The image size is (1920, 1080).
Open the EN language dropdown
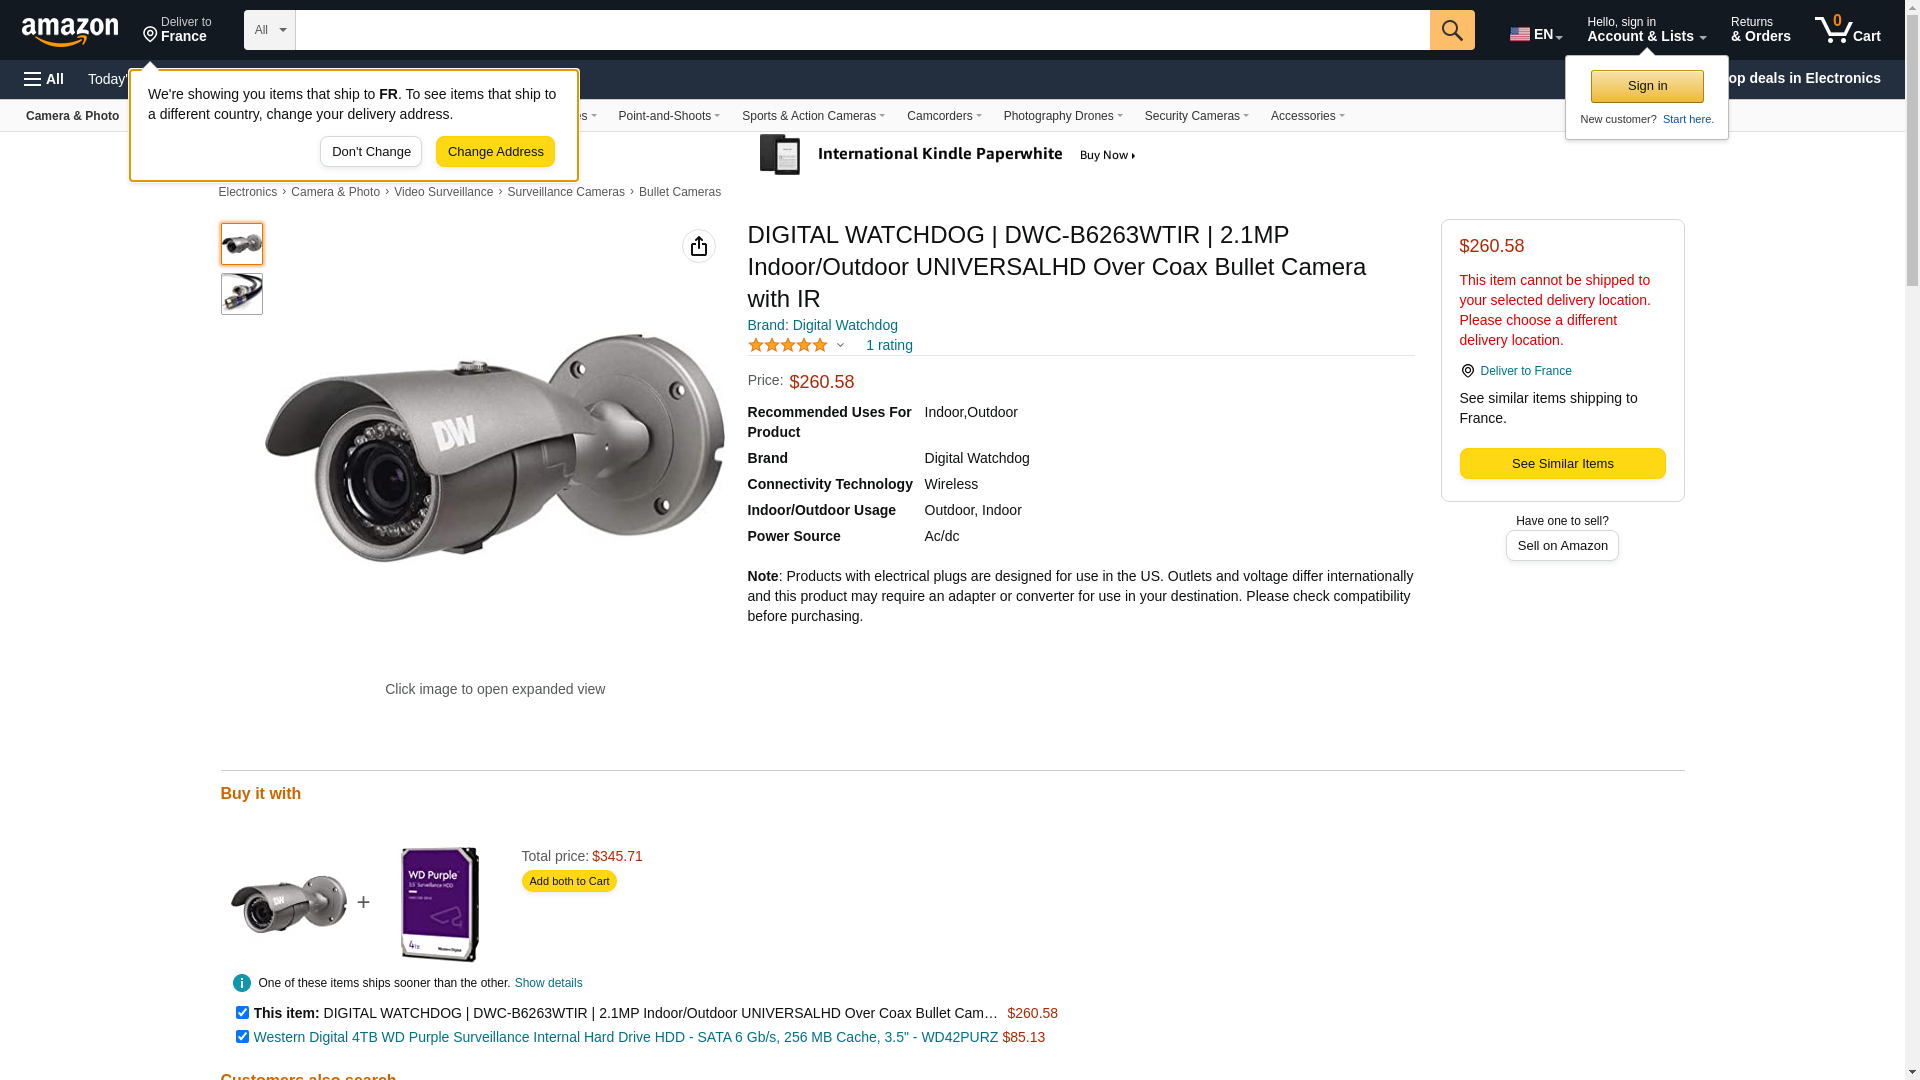1535,34
